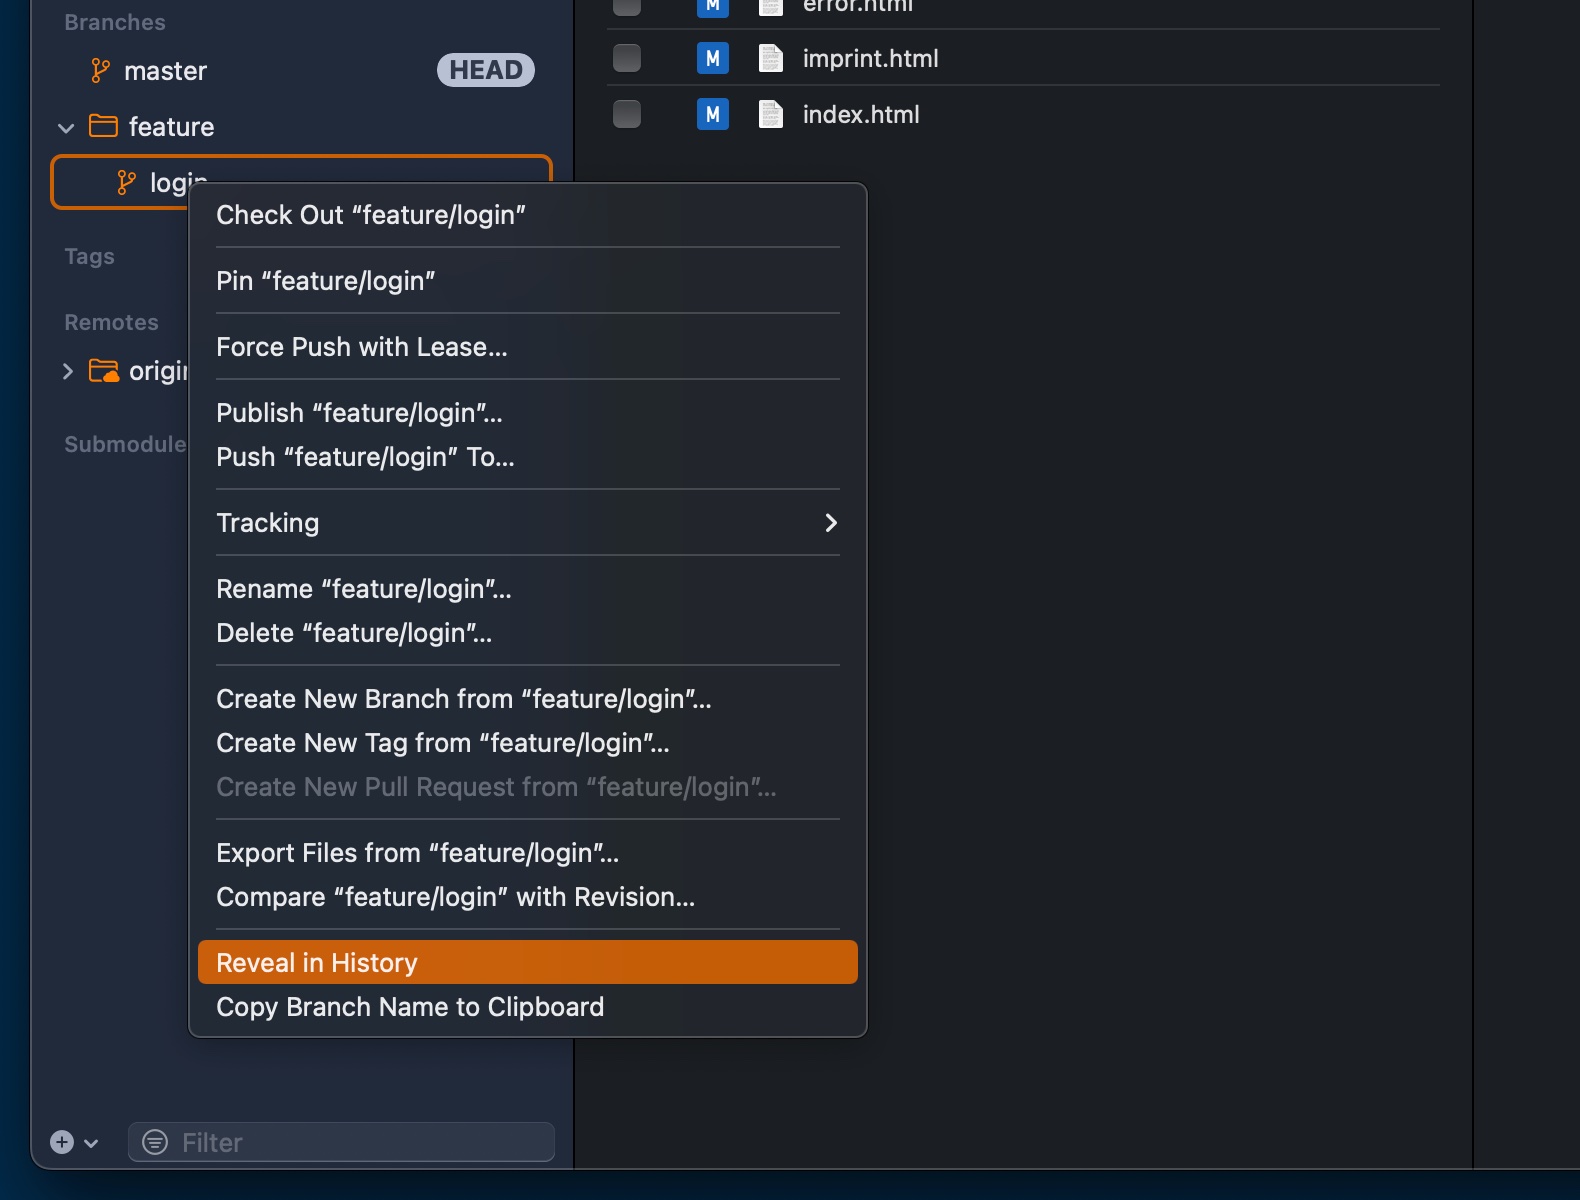Click the add plus icon at bottom
Image resolution: width=1580 pixels, height=1200 pixels.
coord(62,1142)
